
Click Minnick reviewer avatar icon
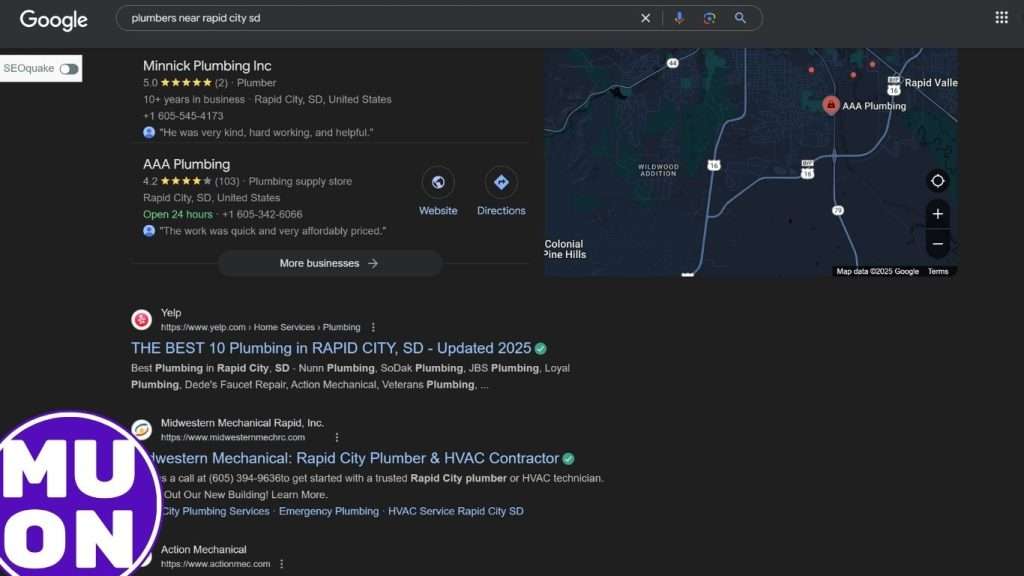(149, 133)
